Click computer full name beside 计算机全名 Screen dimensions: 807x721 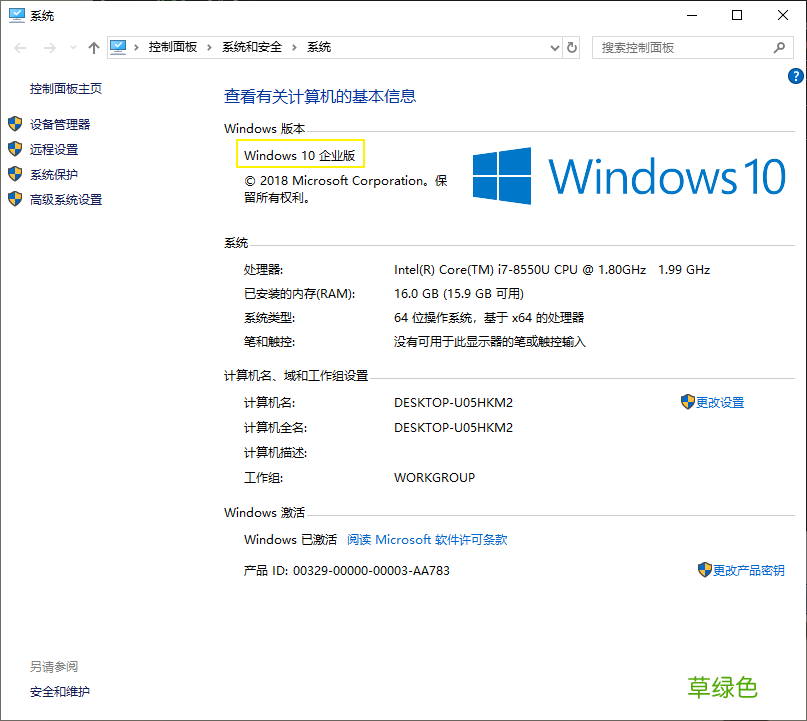coord(453,428)
